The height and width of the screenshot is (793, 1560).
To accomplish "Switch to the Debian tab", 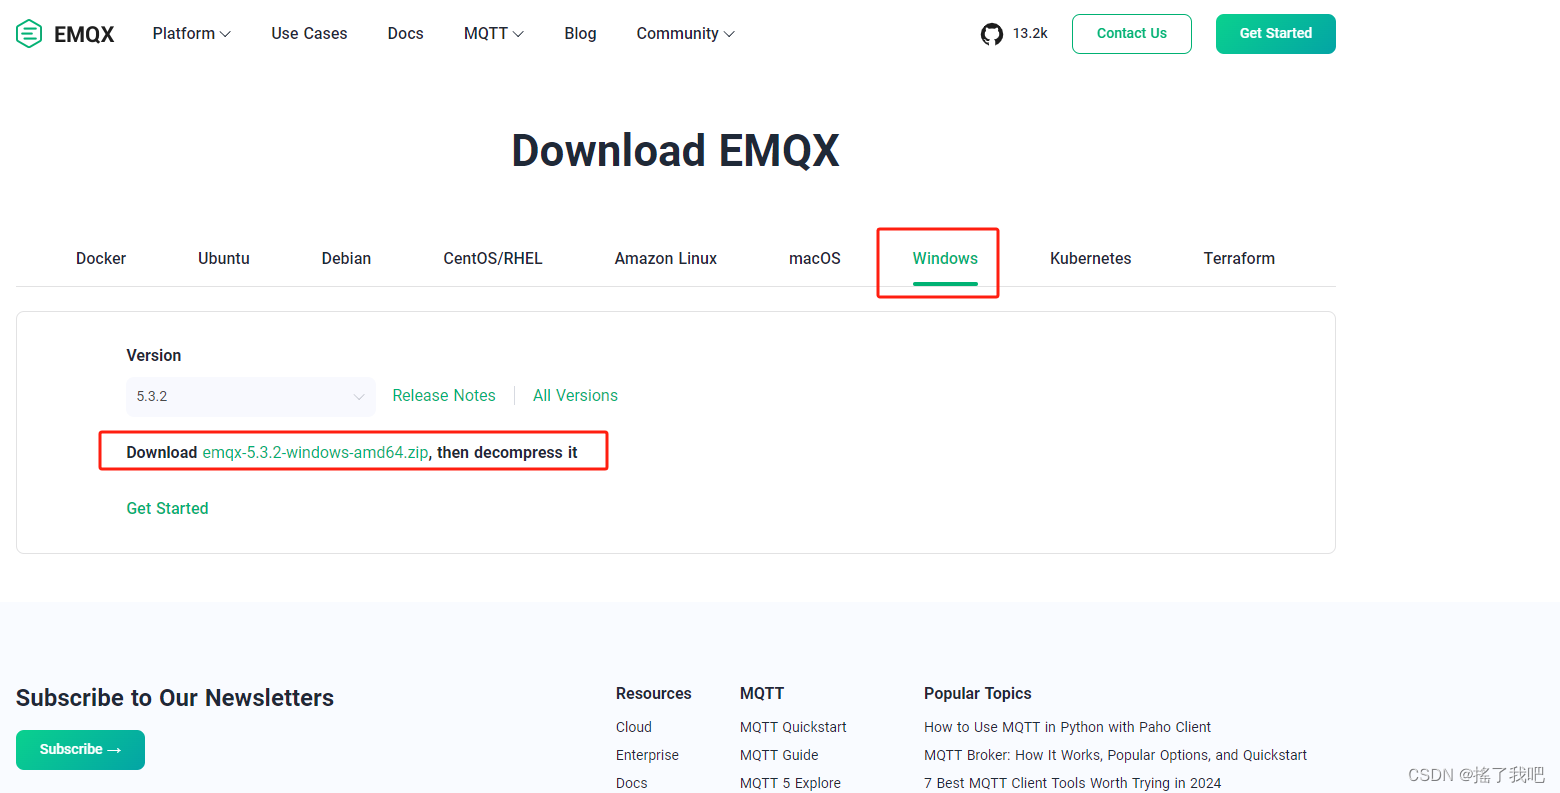I will [x=346, y=258].
